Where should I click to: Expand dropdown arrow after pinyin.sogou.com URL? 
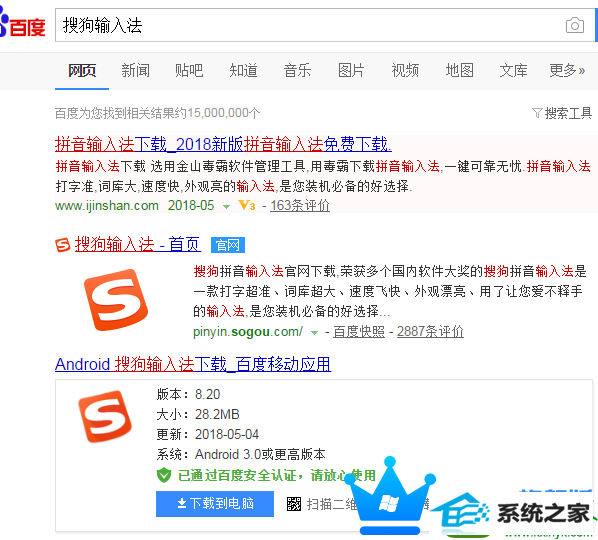[314, 333]
